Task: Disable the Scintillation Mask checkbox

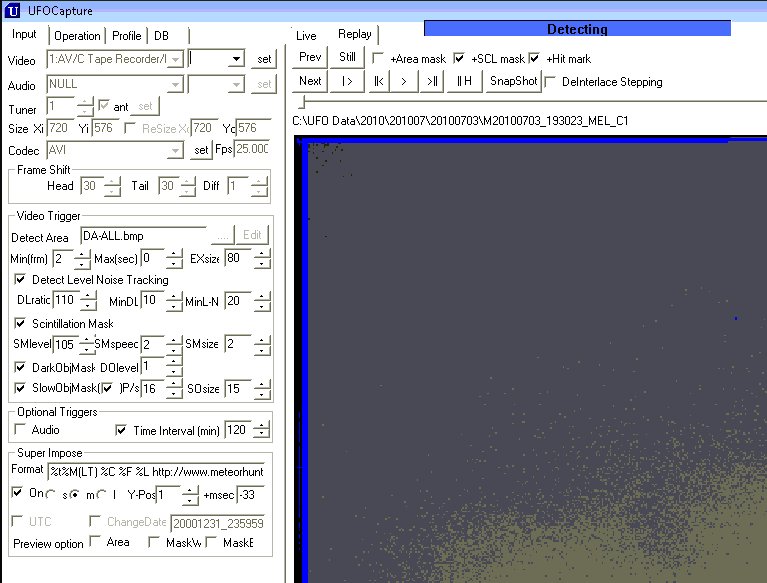Action: point(21,323)
